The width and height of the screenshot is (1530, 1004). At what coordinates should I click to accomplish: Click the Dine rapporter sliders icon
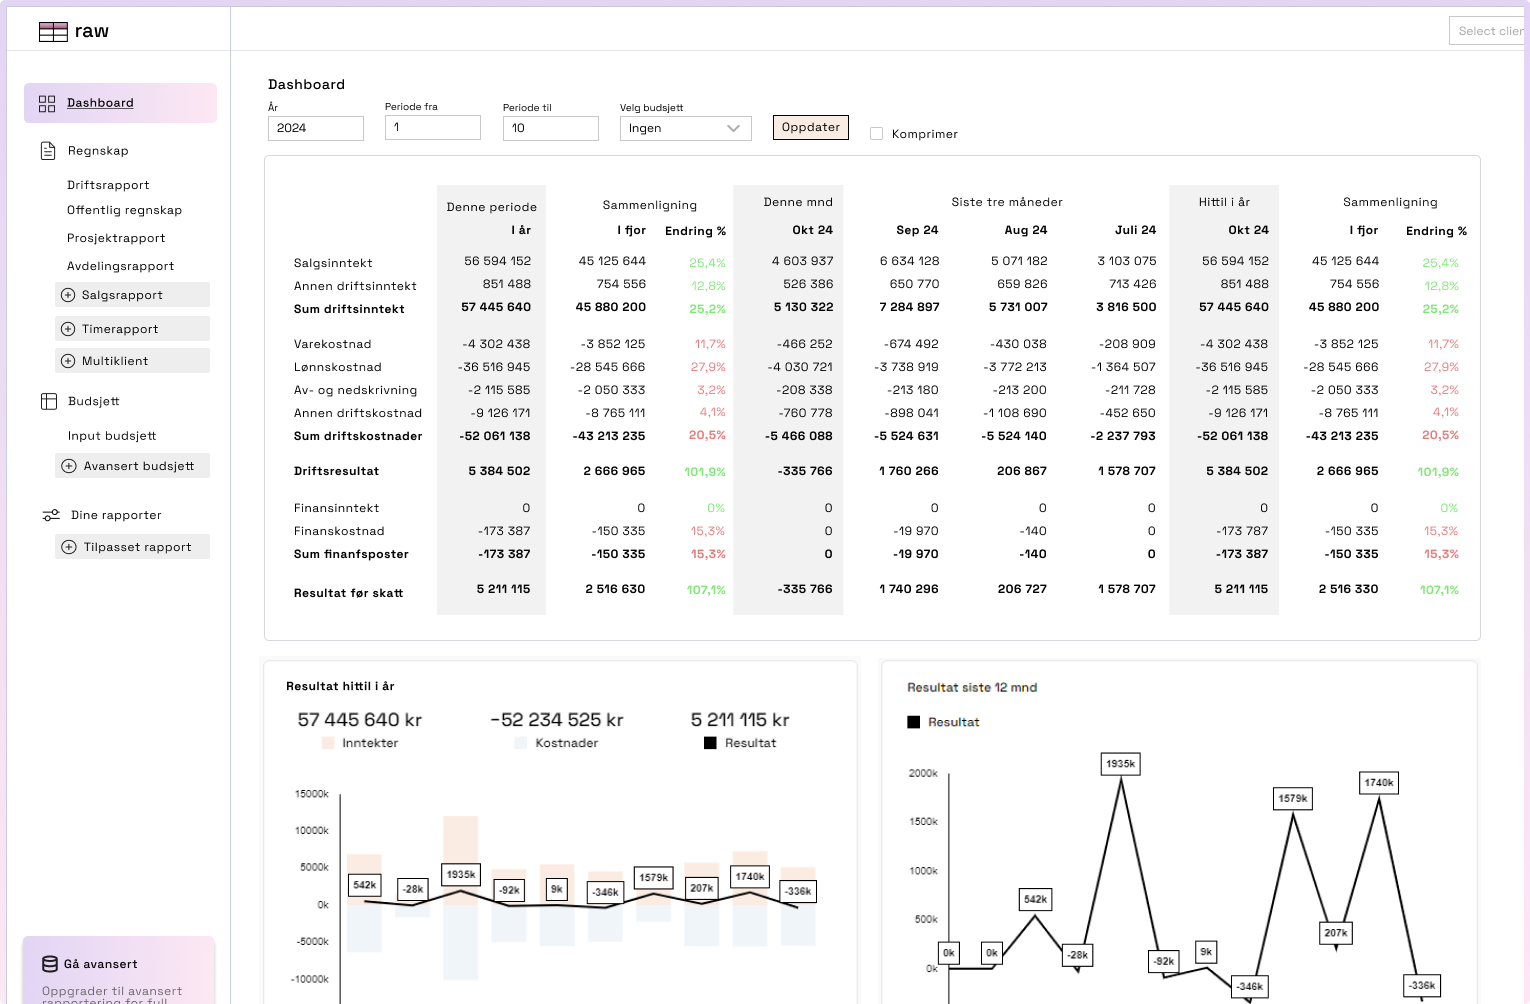tap(51, 515)
